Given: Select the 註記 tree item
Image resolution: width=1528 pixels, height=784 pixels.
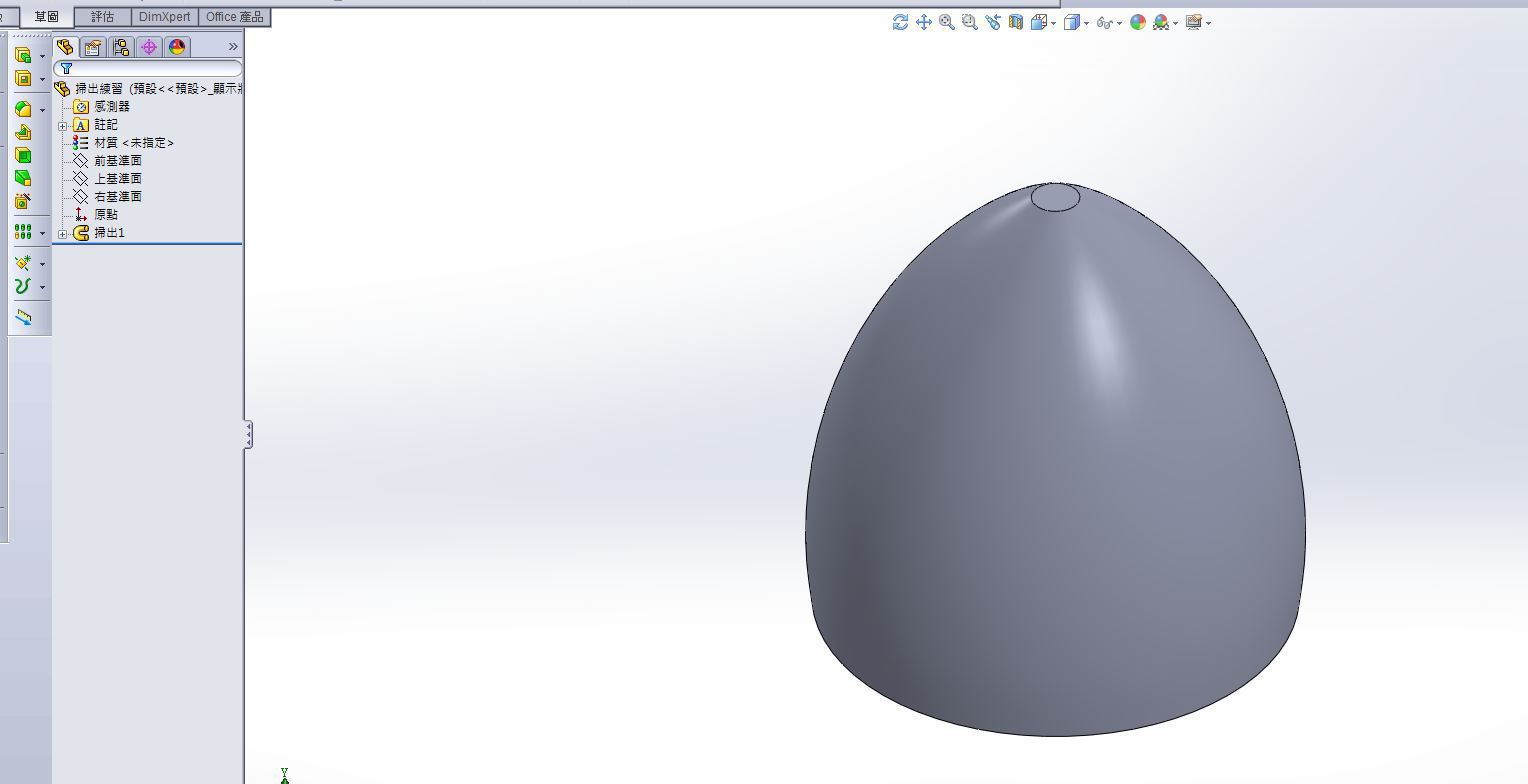Looking at the screenshot, I should [96, 124].
